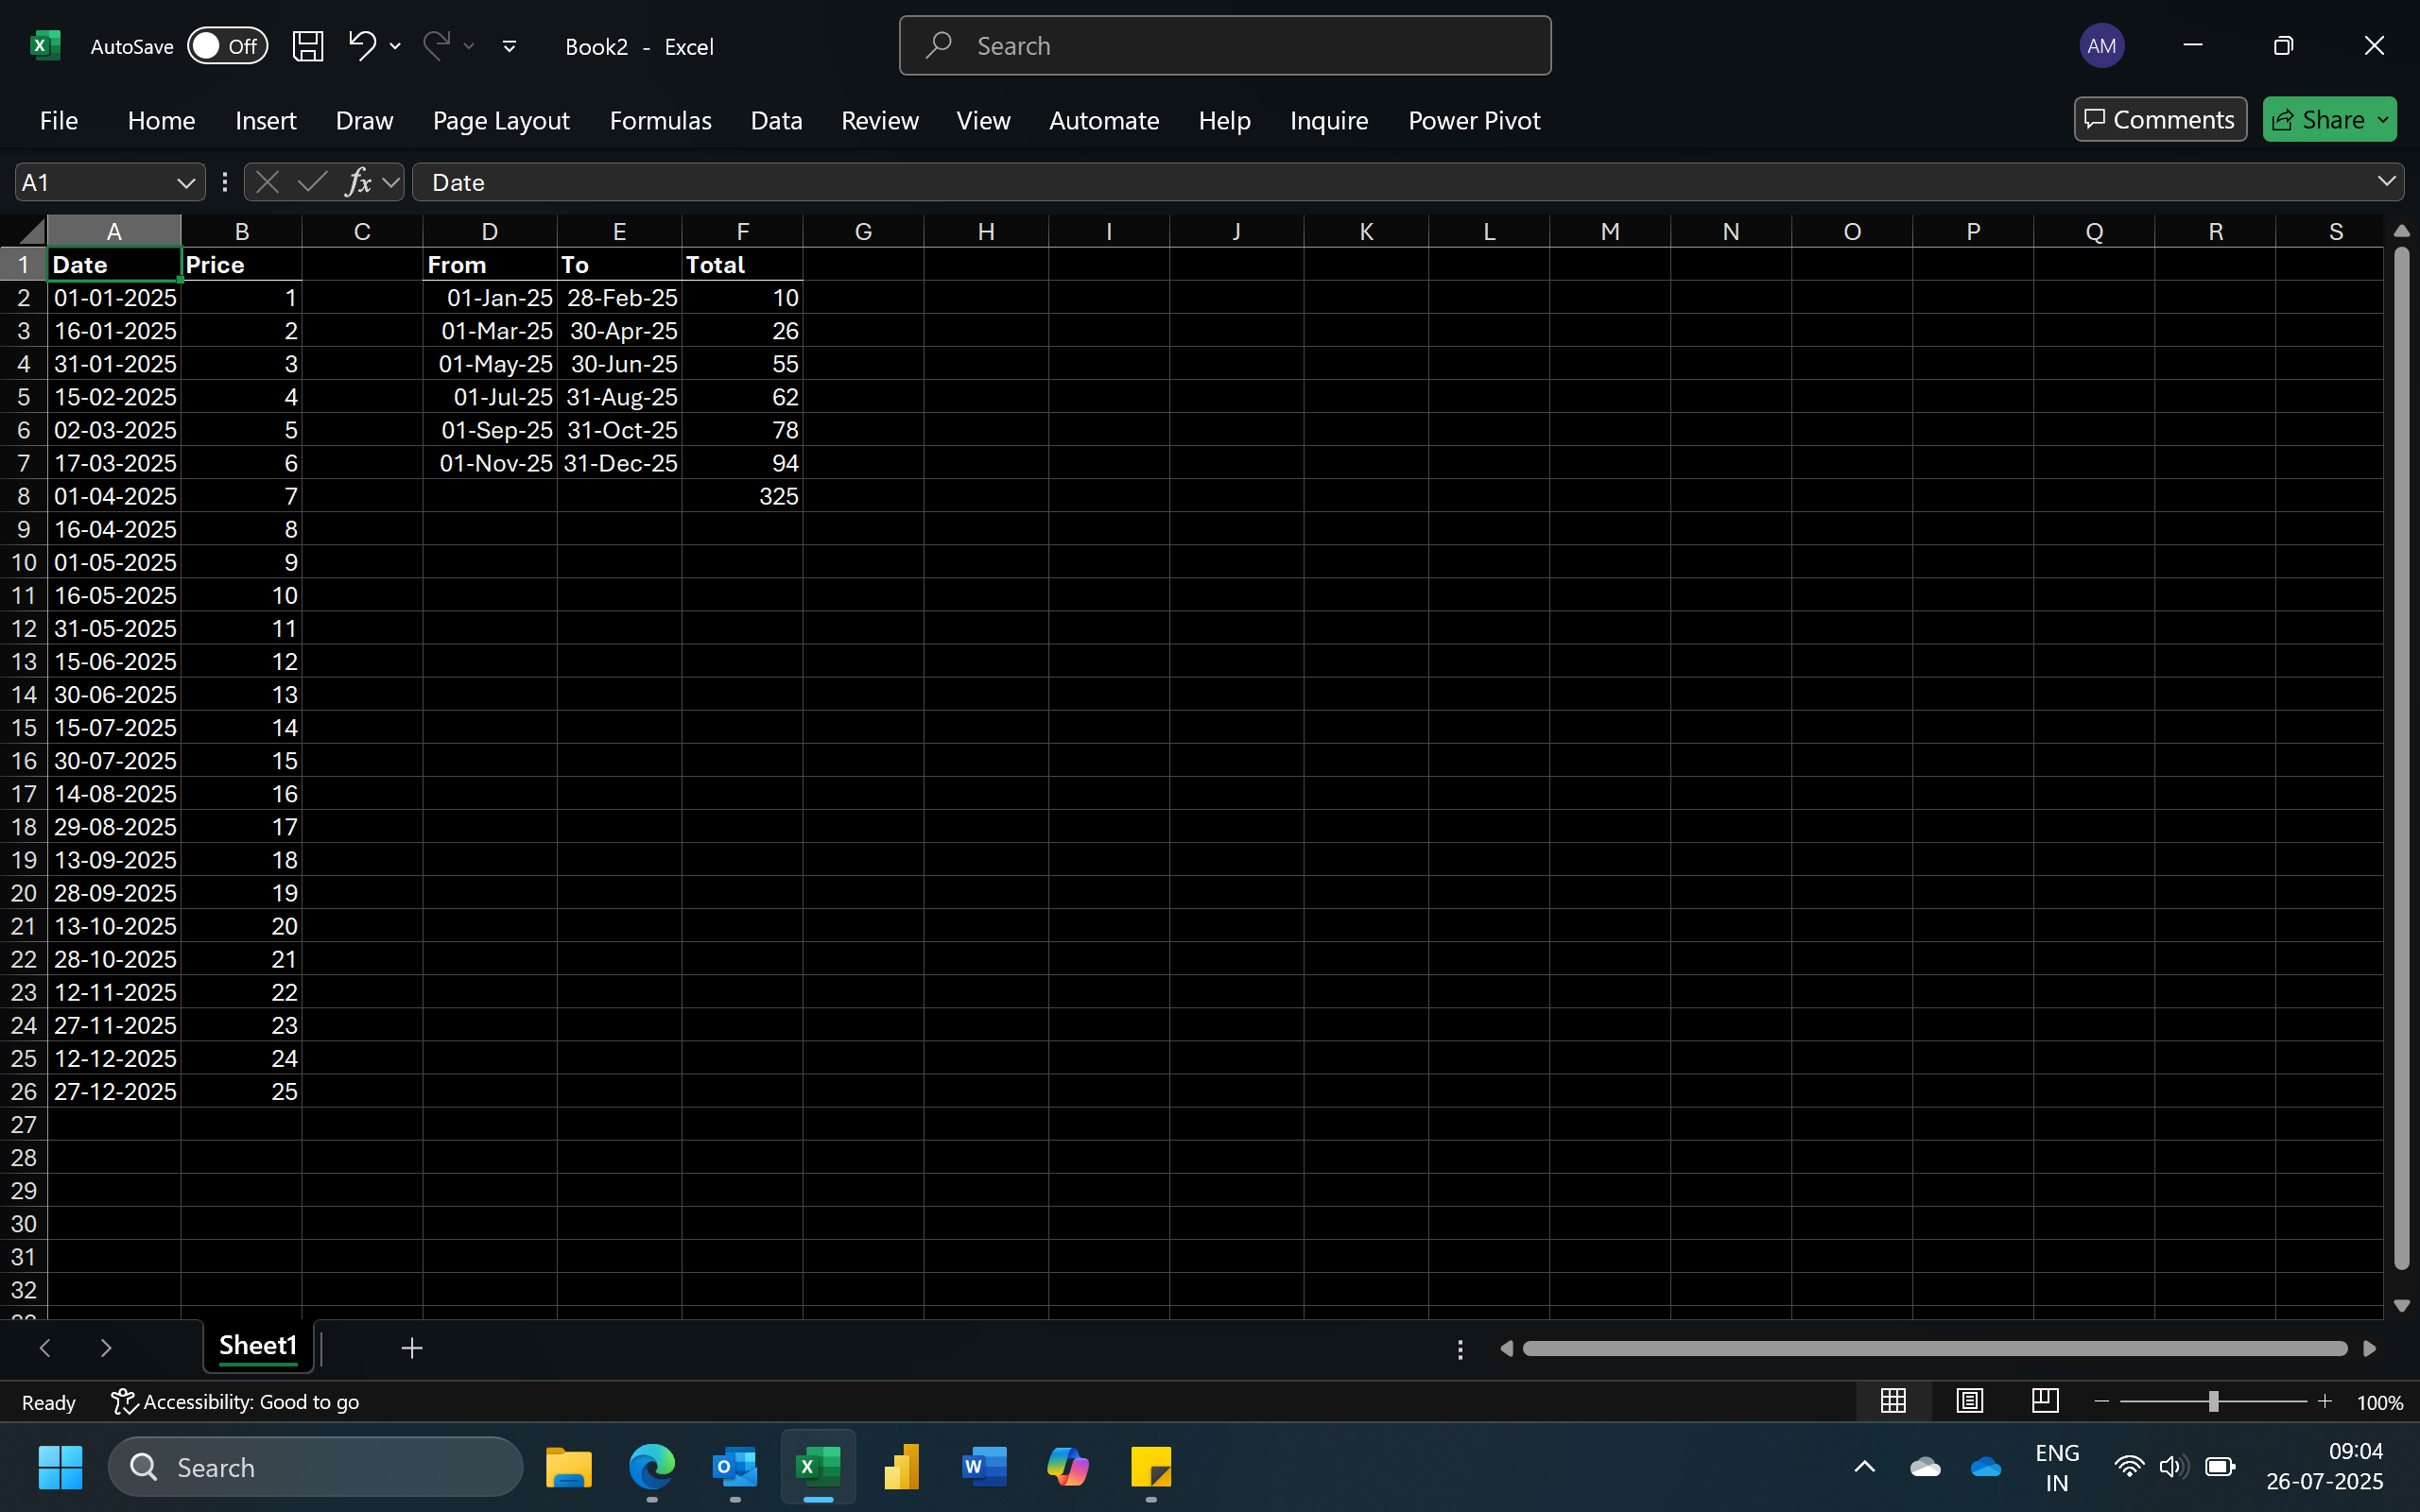Viewport: 2420px width, 1512px height.
Task: Click the Normal view grid icon
Action: coord(1893,1401)
